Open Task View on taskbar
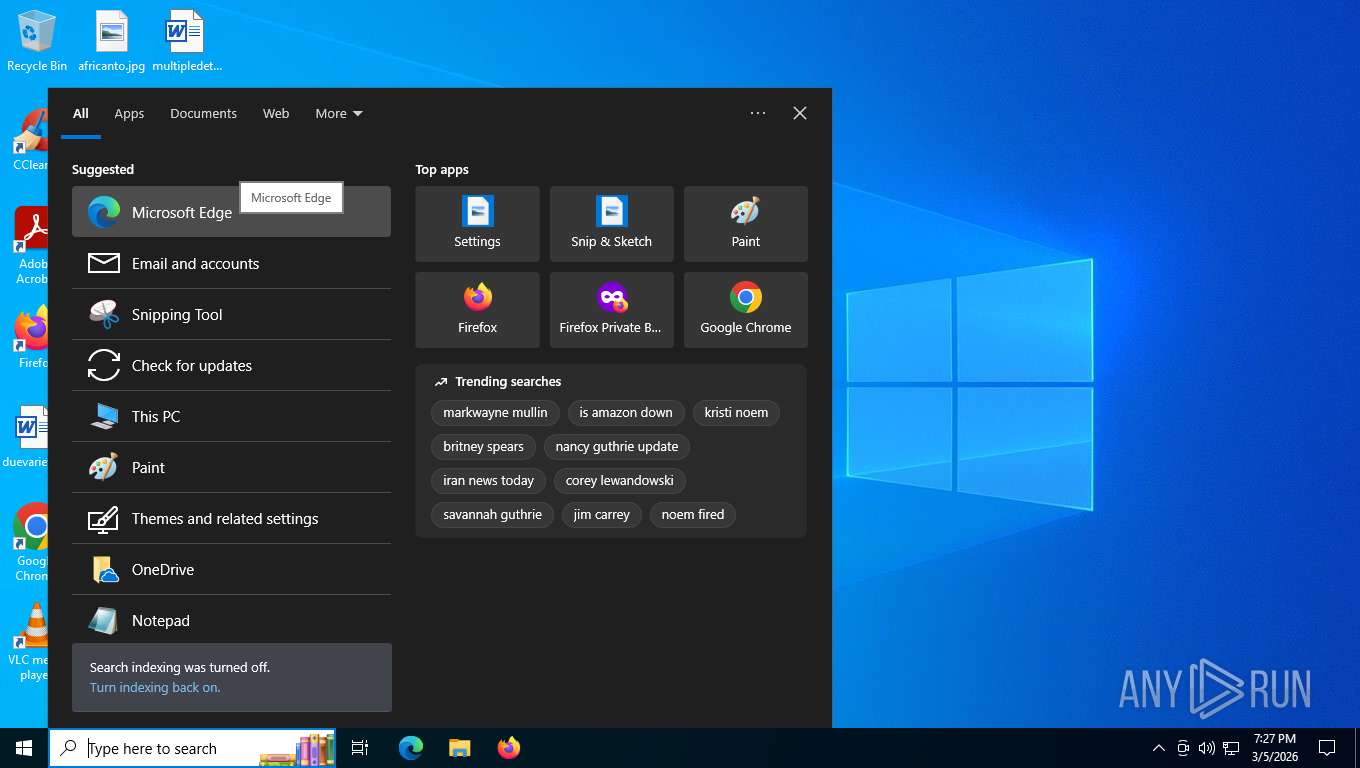 coord(360,748)
